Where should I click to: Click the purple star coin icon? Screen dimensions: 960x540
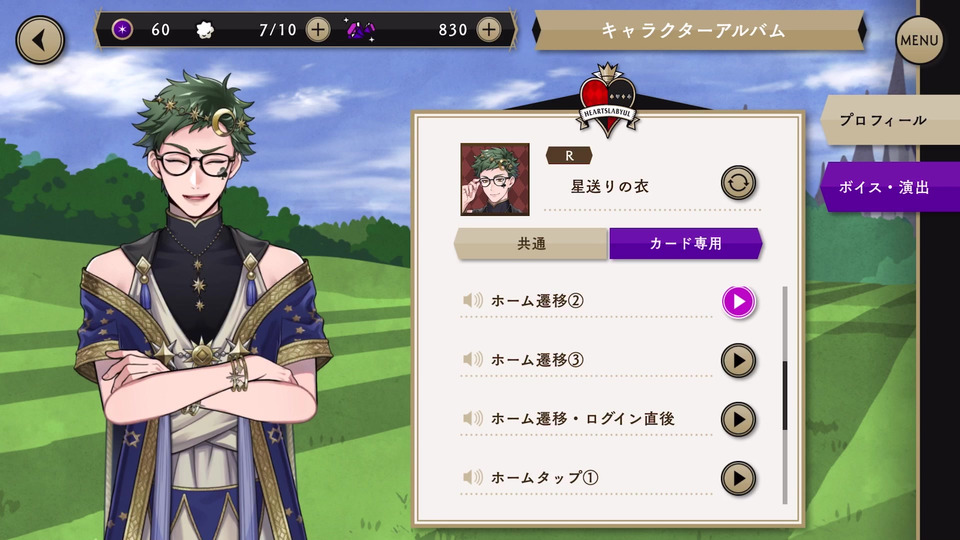pos(122,29)
